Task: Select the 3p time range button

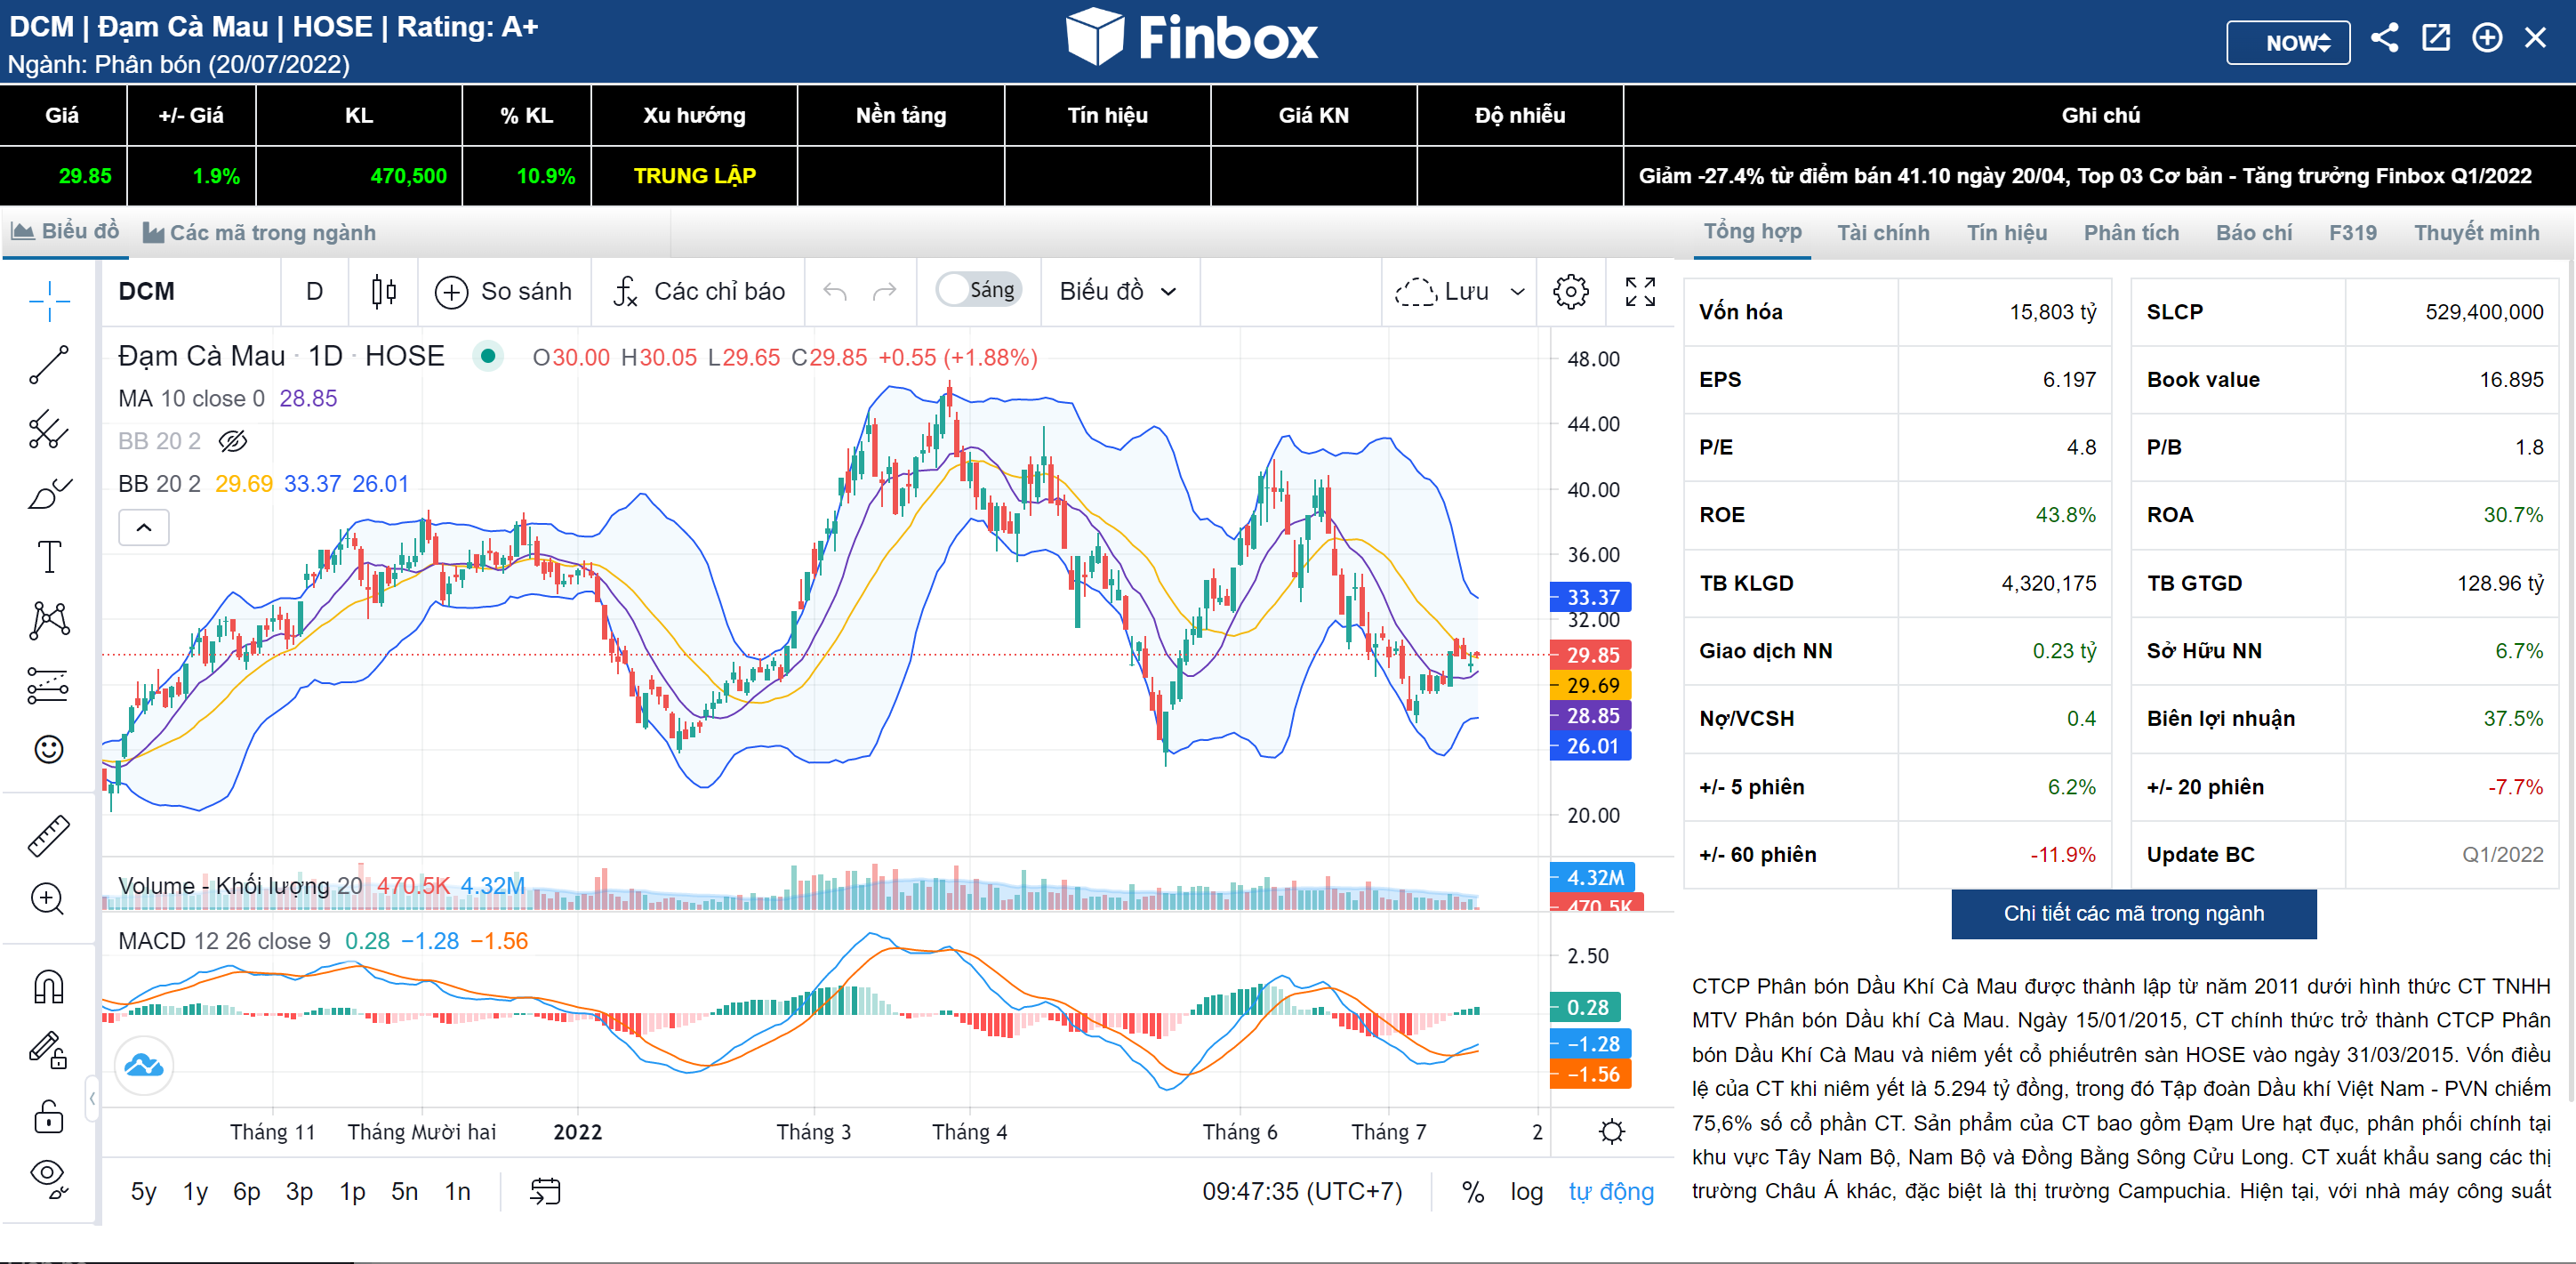Action: pyautogui.click(x=299, y=1191)
